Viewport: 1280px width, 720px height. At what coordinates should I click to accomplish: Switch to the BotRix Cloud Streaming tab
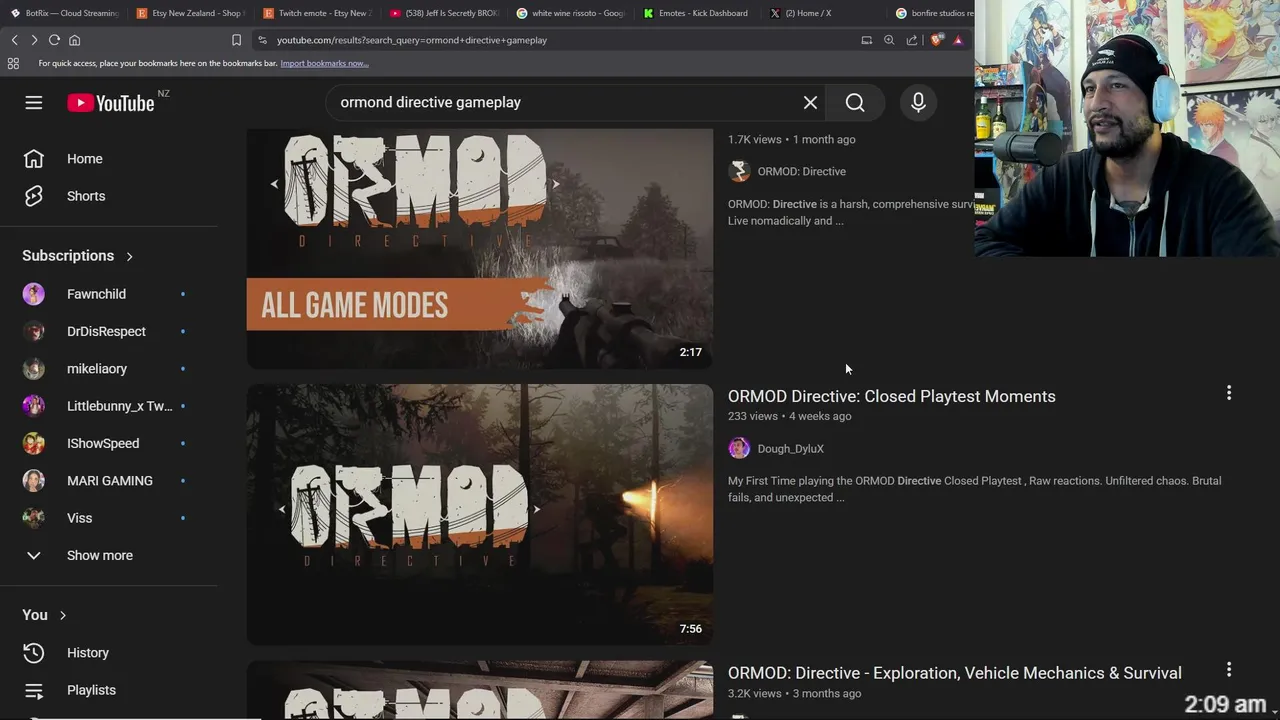click(x=64, y=13)
